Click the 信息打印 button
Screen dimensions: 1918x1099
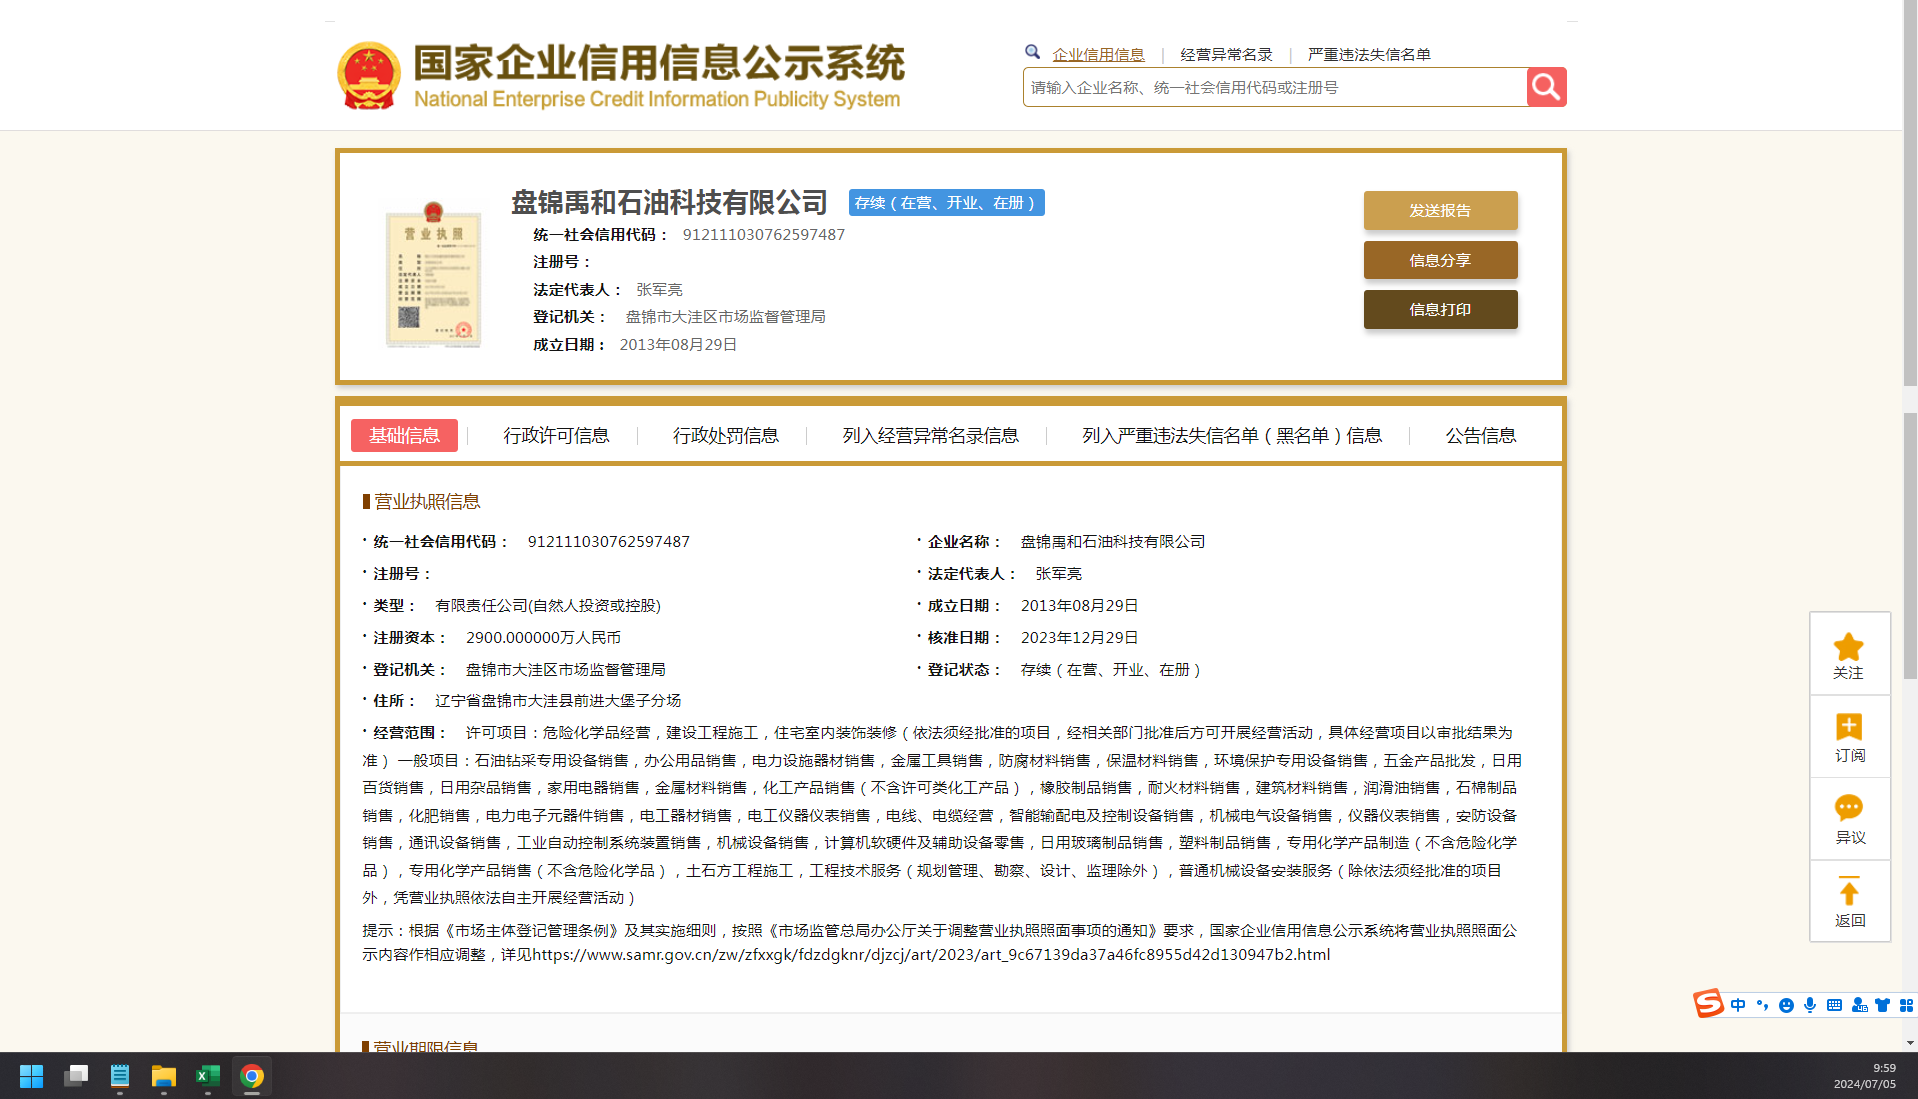point(1440,309)
